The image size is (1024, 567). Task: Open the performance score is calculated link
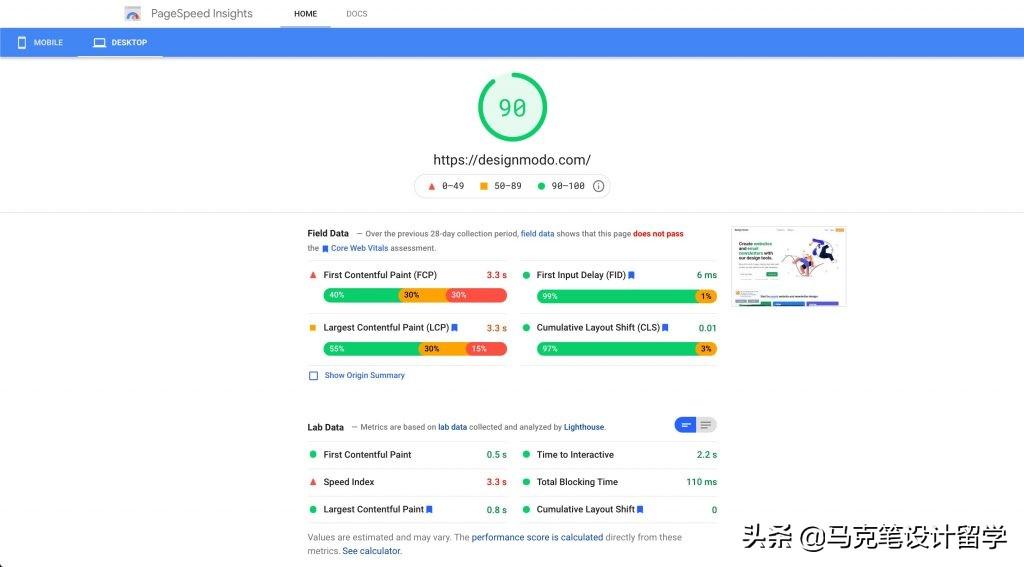coord(537,538)
